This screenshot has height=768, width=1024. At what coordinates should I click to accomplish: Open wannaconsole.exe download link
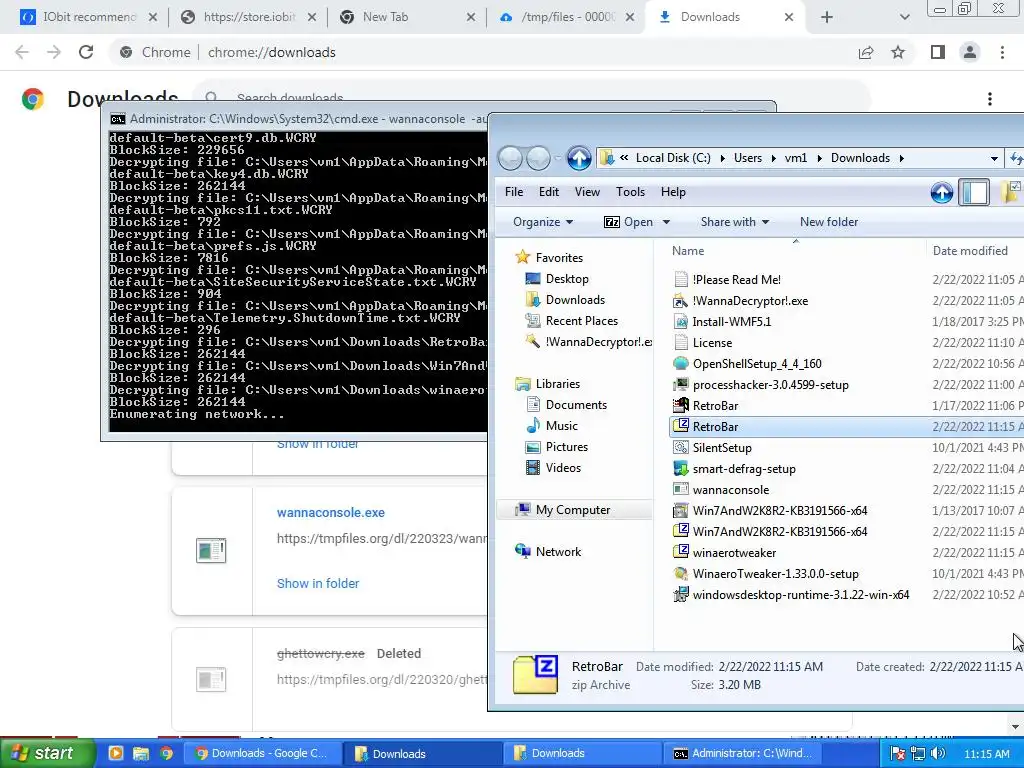pos(330,513)
